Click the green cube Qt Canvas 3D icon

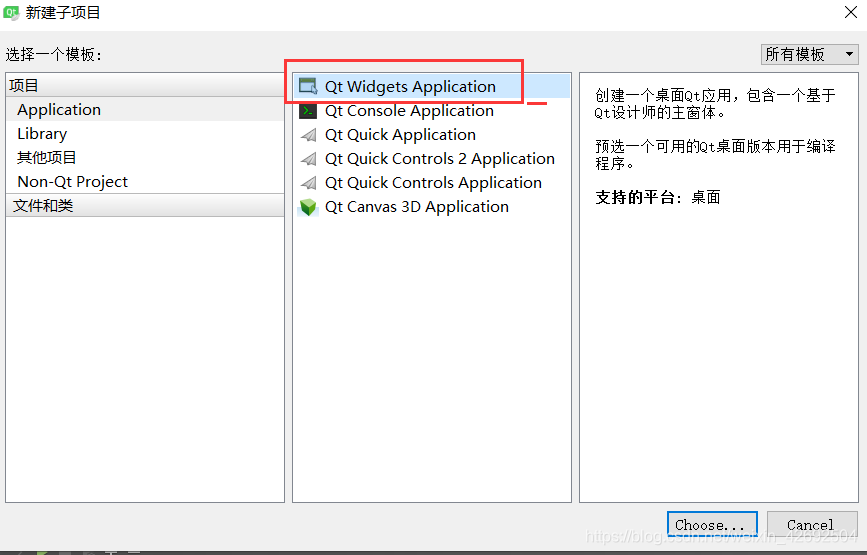pos(308,207)
